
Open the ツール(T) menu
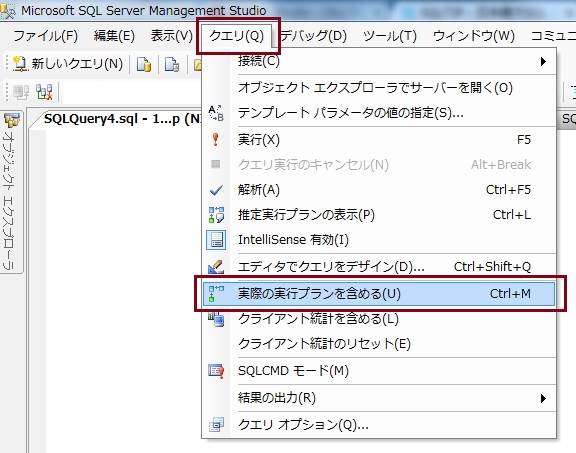390,36
